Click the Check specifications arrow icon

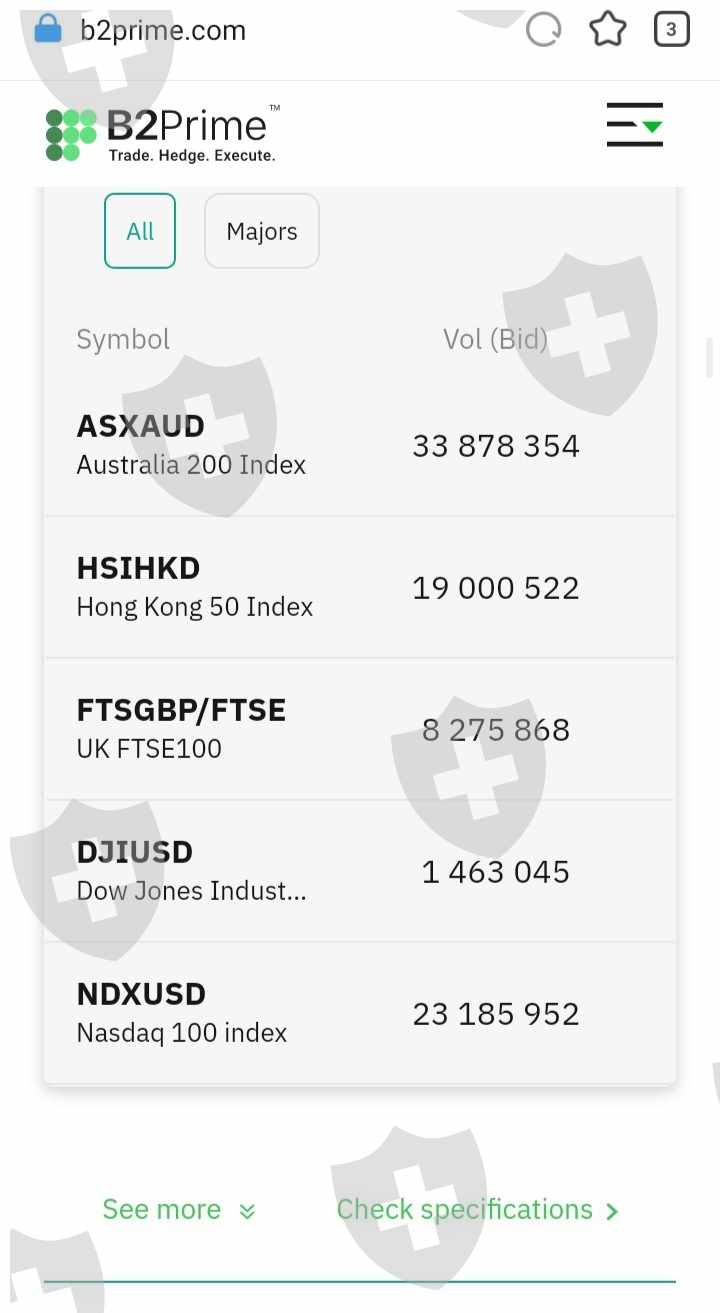click(612, 1211)
